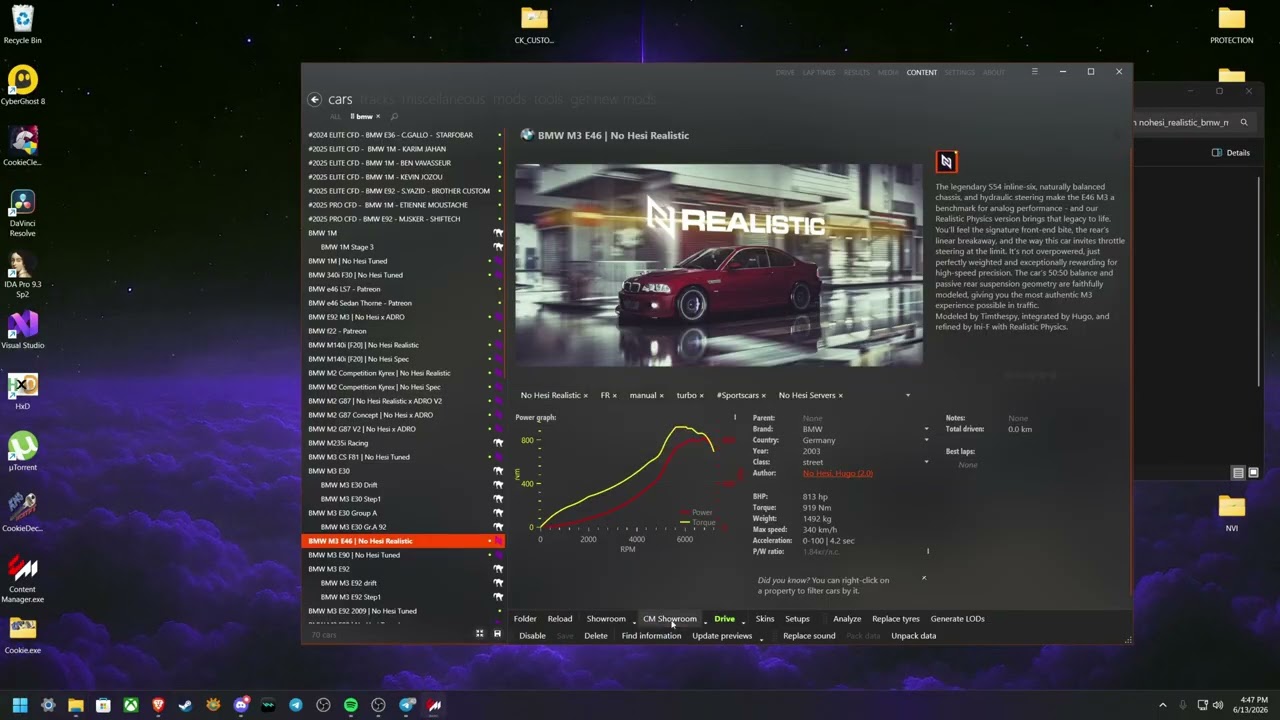Dismiss the 'Did you know?' tip
The image size is (1280, 720).
(924, 578)
